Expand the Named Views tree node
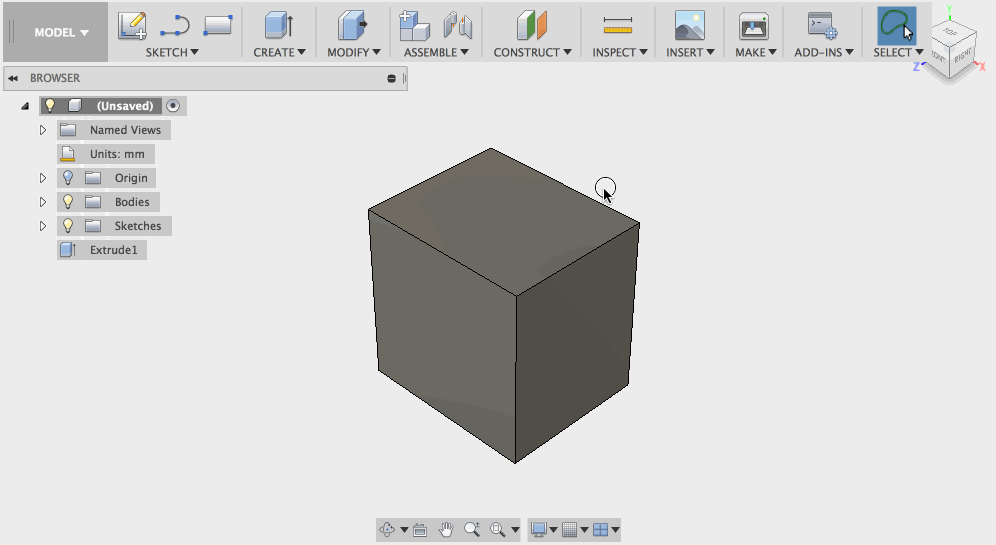996x545 pixels. pyautogui.click(x=43, y=130)
